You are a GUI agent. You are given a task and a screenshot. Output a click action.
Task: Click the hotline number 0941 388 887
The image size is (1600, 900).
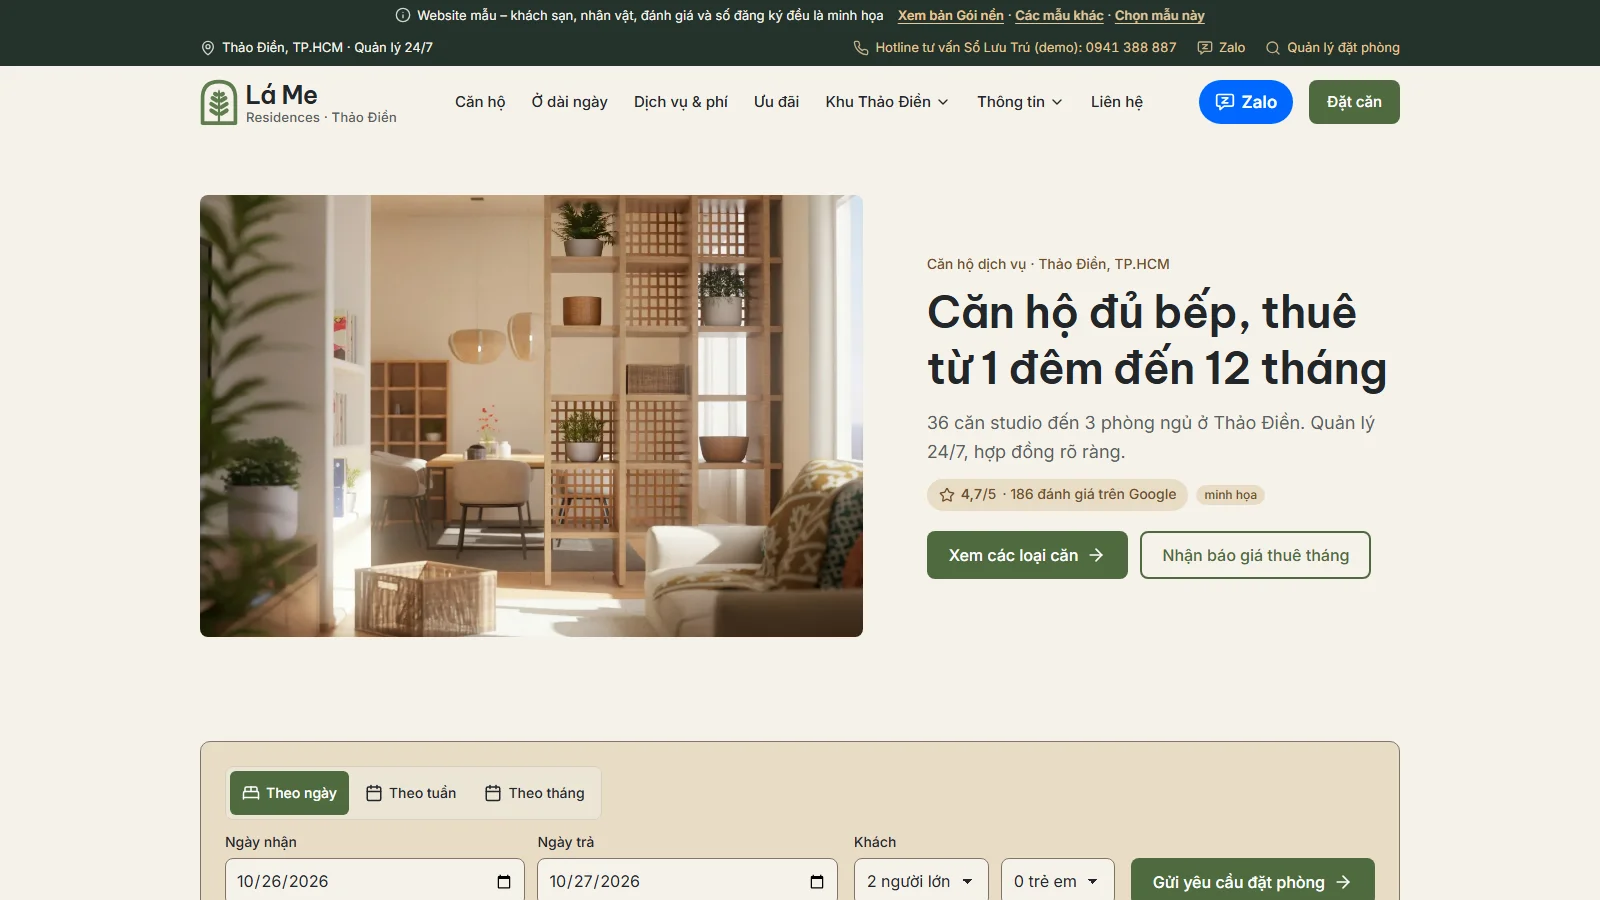tap(1131, 48)
